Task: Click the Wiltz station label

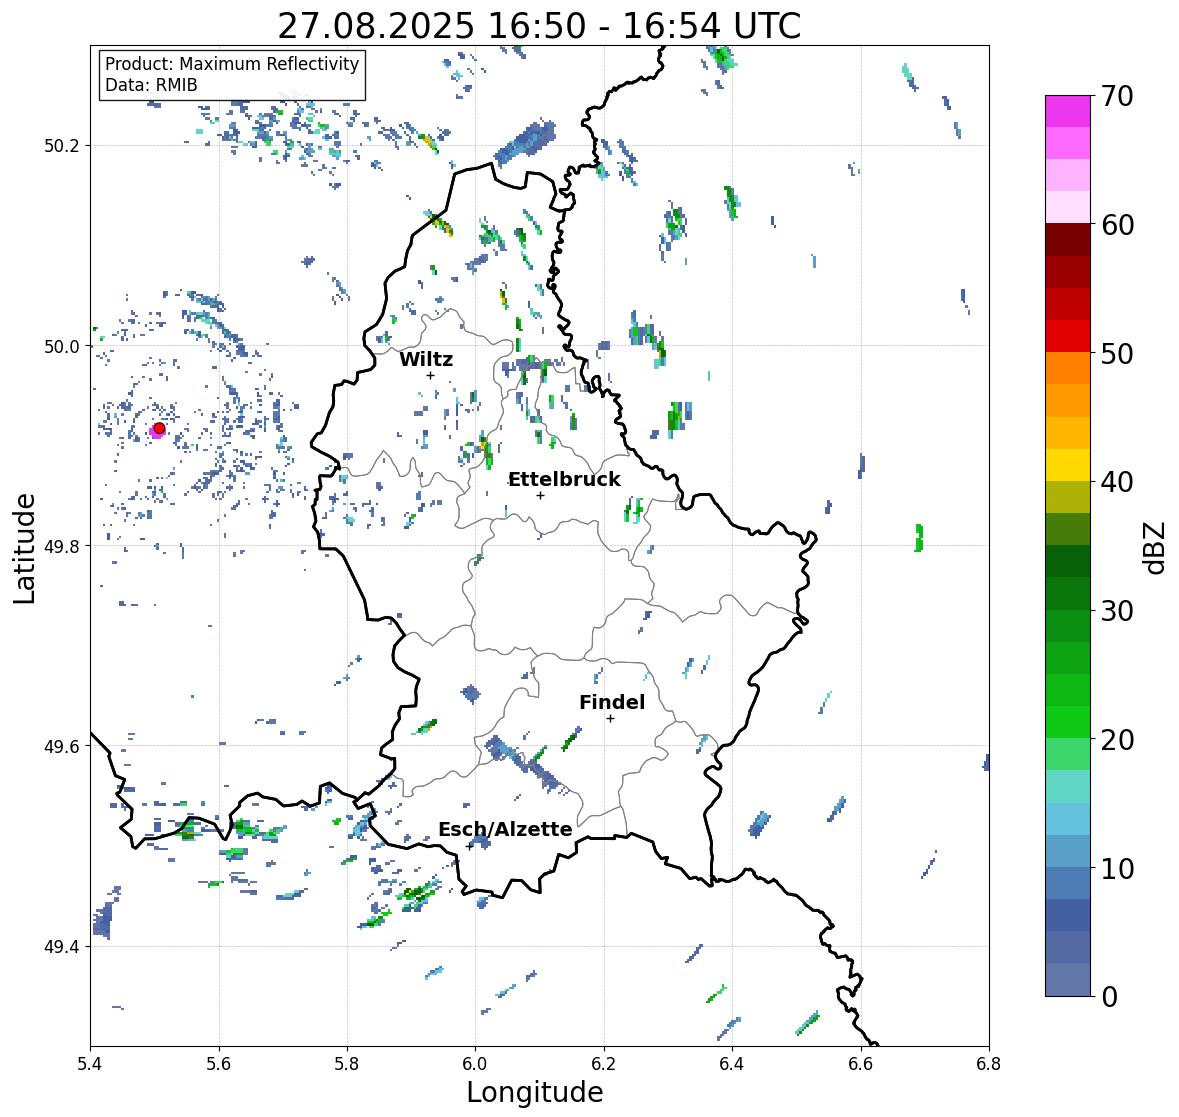Action: coord(426,359)
